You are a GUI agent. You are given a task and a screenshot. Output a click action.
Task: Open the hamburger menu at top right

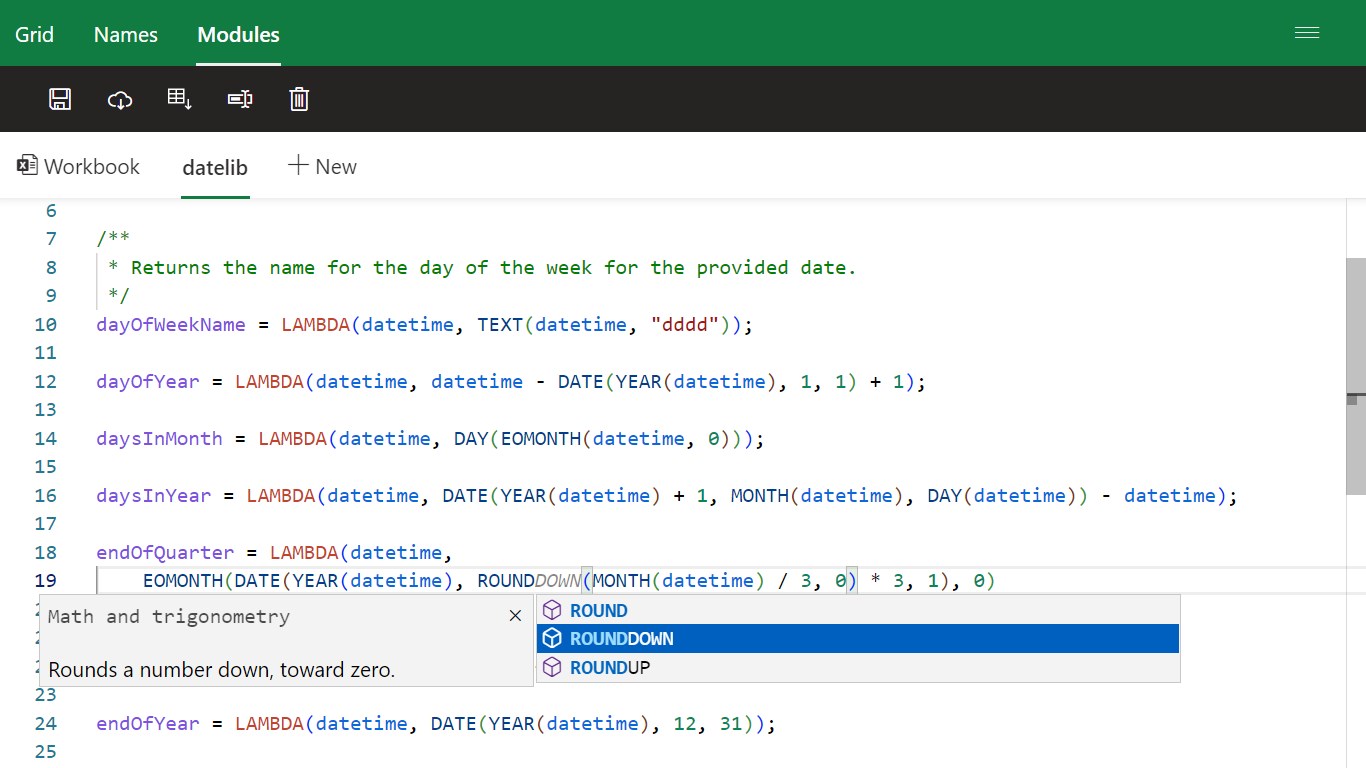click(1307, 33)
